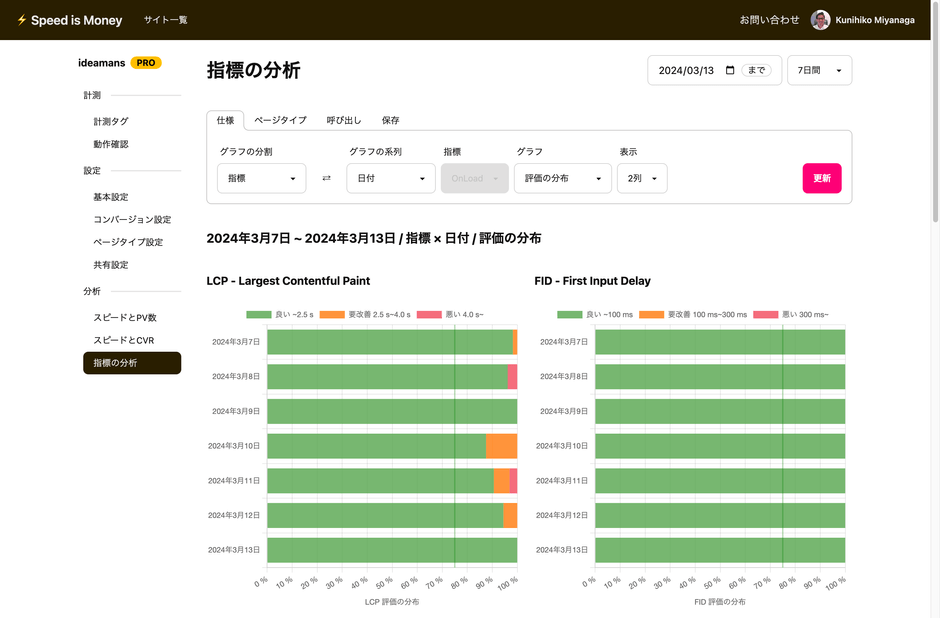
Task: Open the お問い合わせ link in header
Action: [769, 20]
